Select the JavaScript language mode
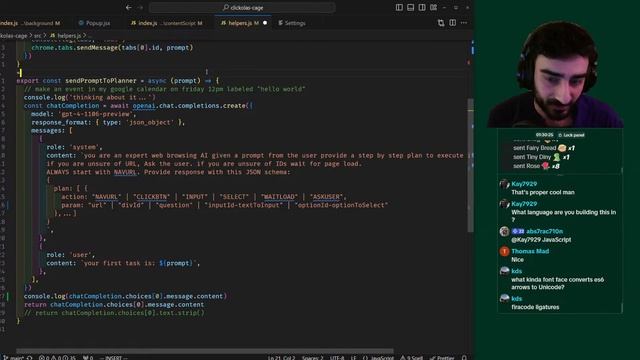The height and width of the screenshot is (360, 640). click(x=378, y=358)
